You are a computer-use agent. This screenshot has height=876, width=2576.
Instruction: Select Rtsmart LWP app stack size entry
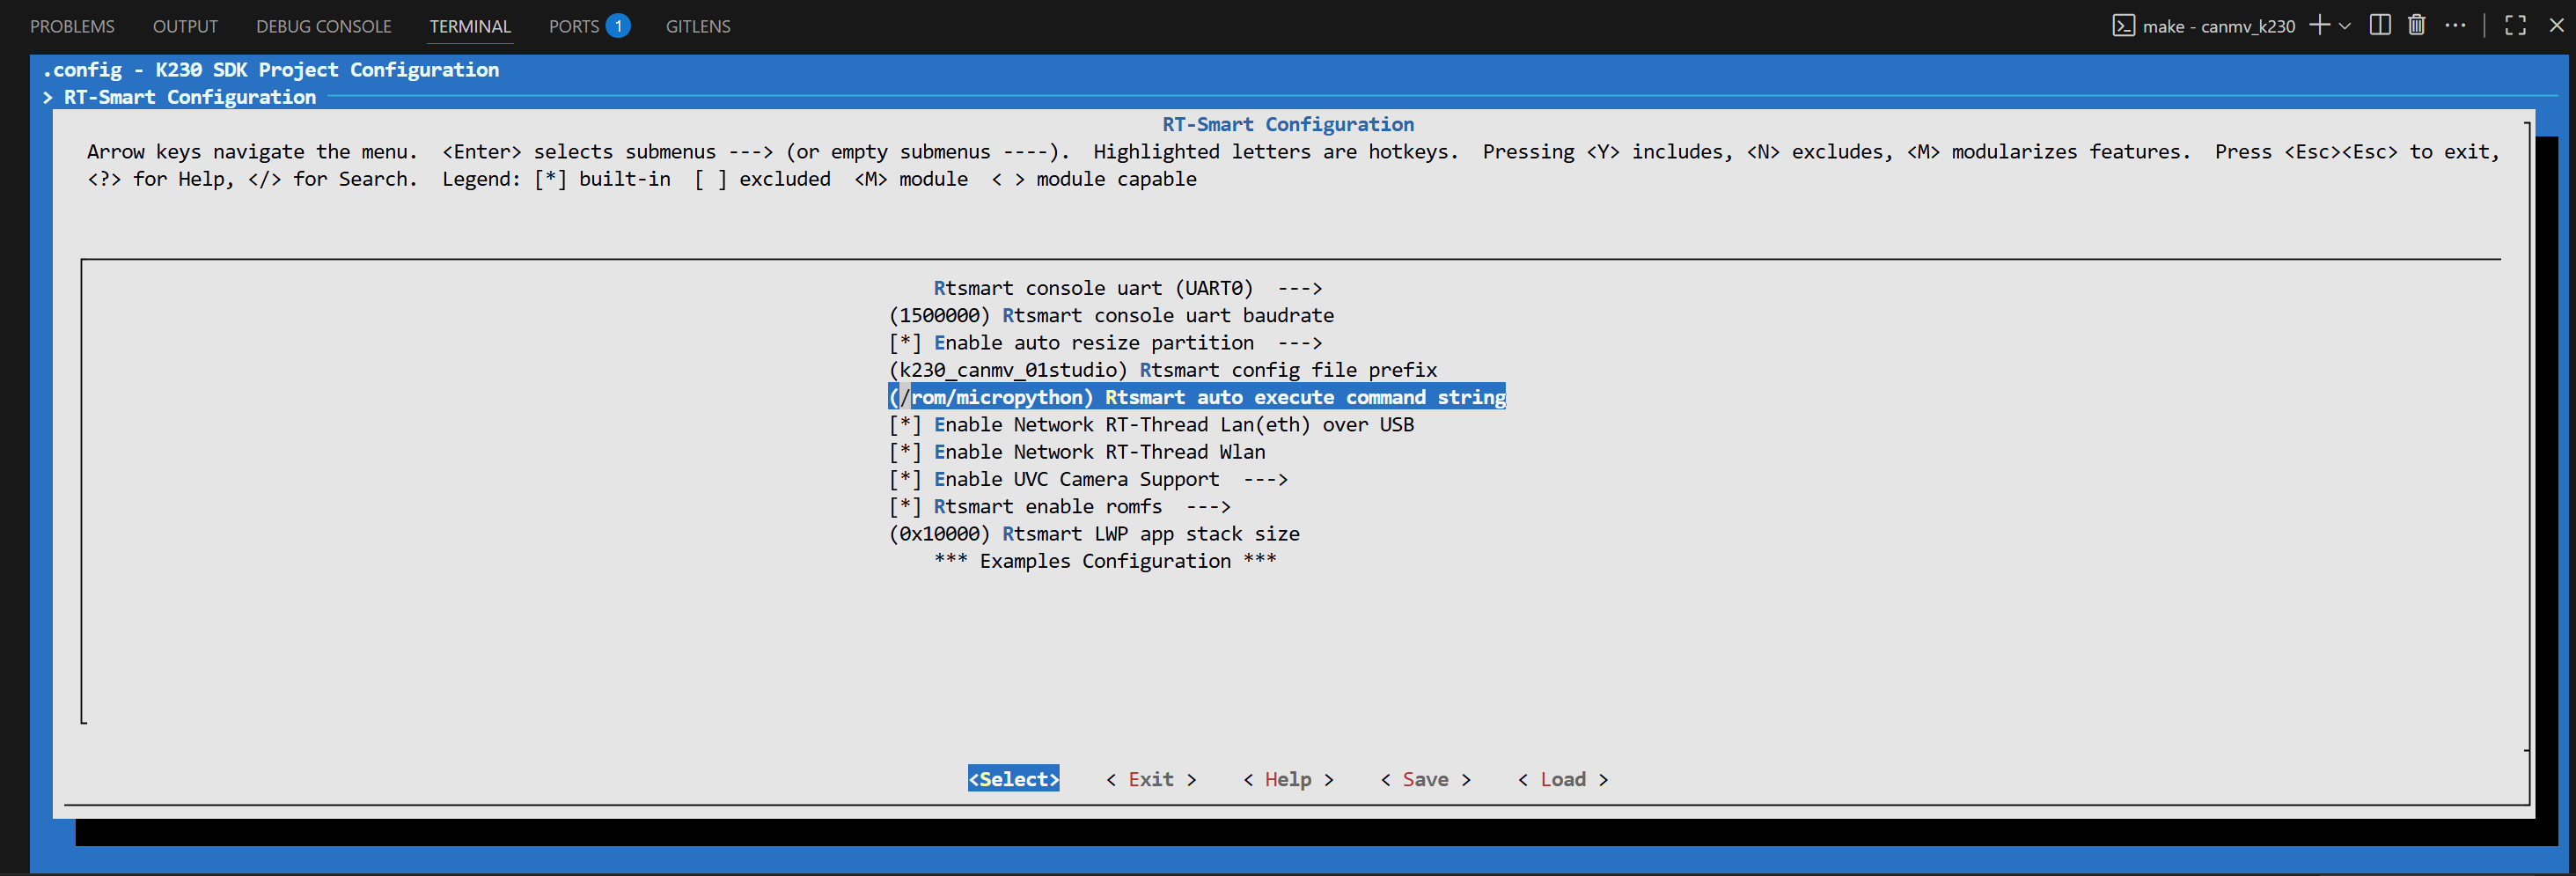pos(1093,534)
